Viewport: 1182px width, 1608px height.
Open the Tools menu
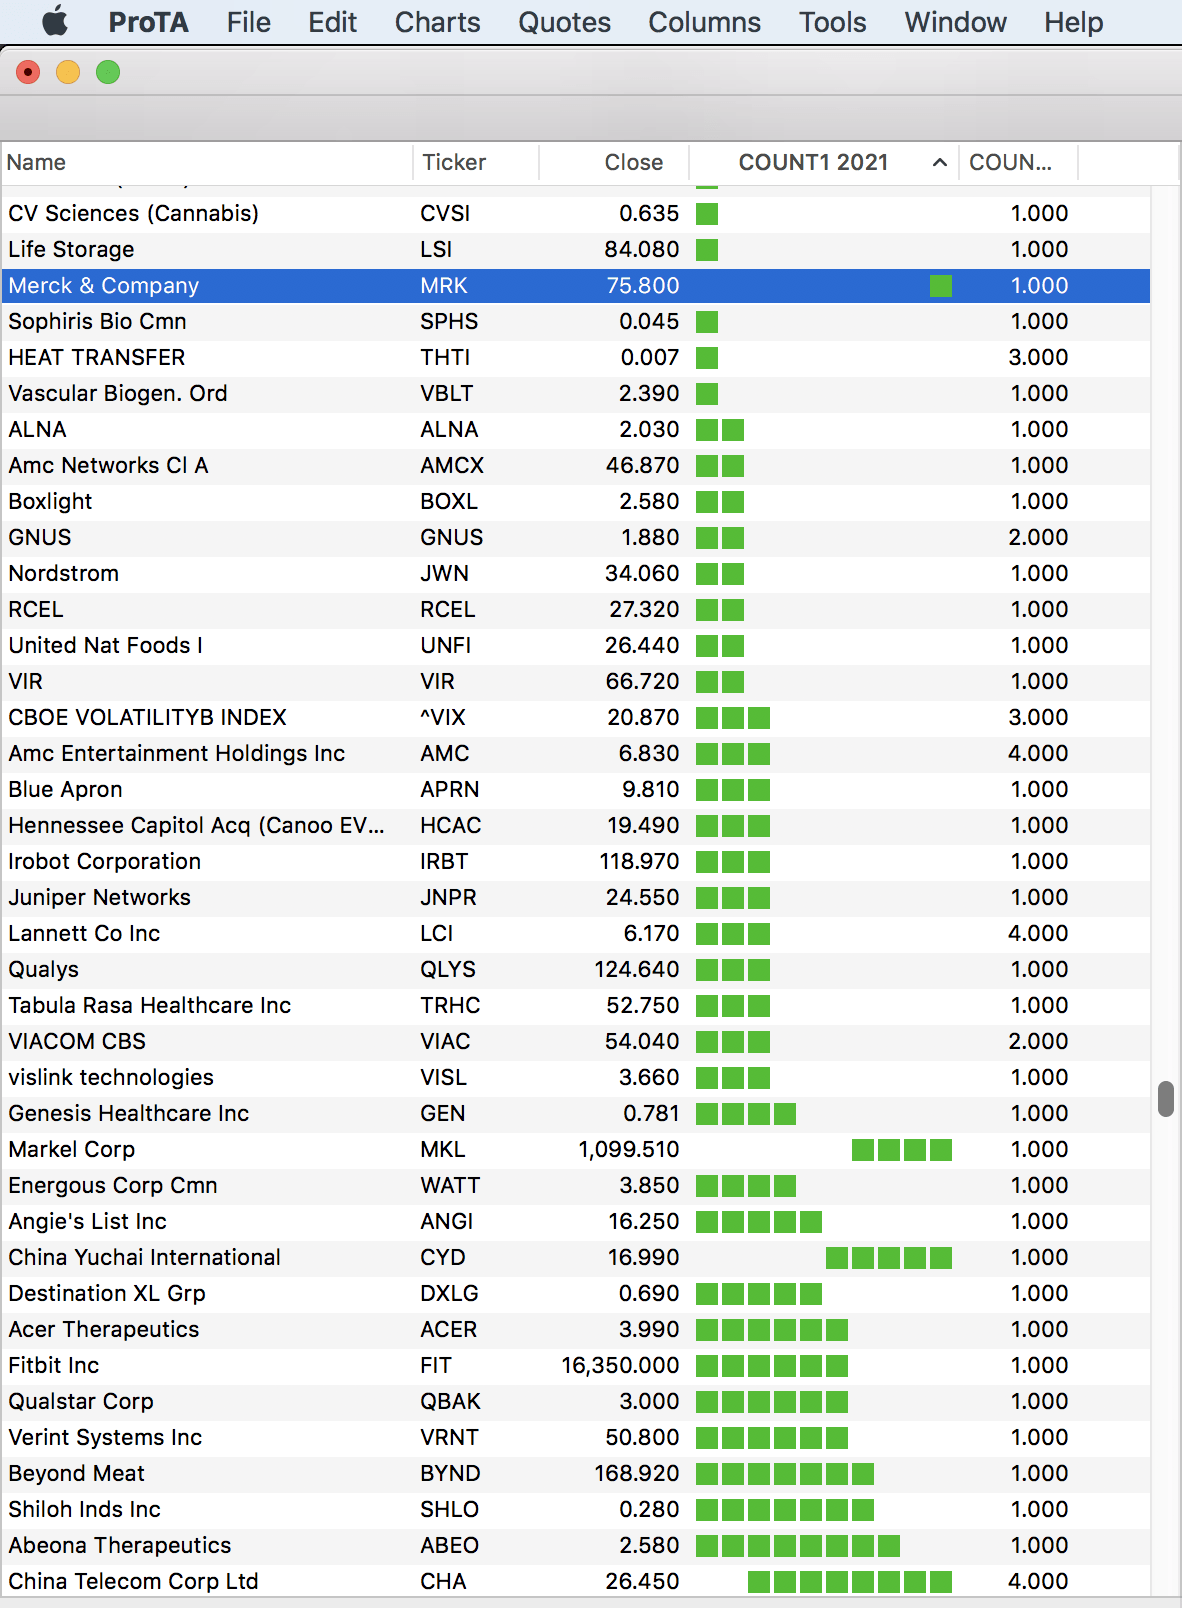click(833, 22)
